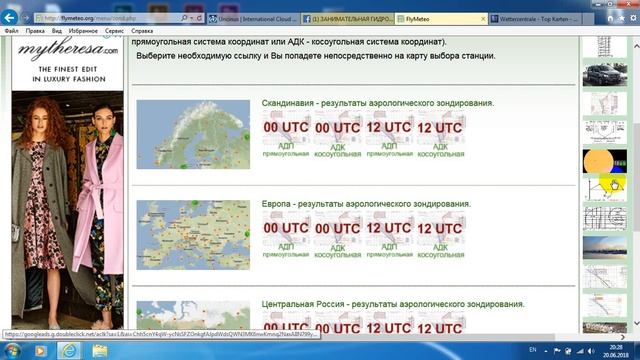
Task: Open Европа 12 UTC АДП прямоугольная
Action: click(389, 235)
